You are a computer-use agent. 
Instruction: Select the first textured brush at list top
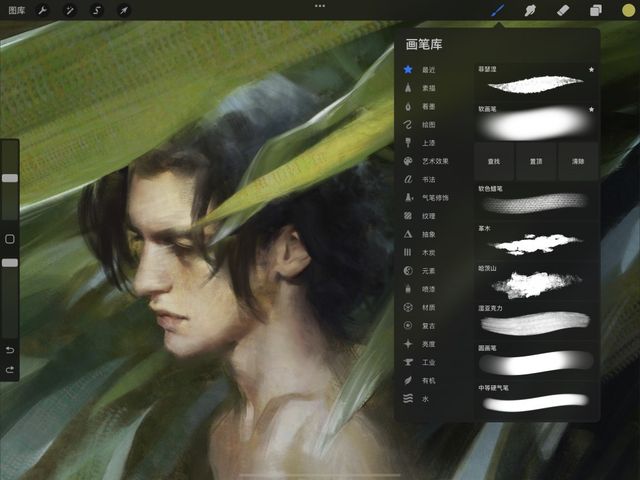pyautogui.click(x=536, y=82)
